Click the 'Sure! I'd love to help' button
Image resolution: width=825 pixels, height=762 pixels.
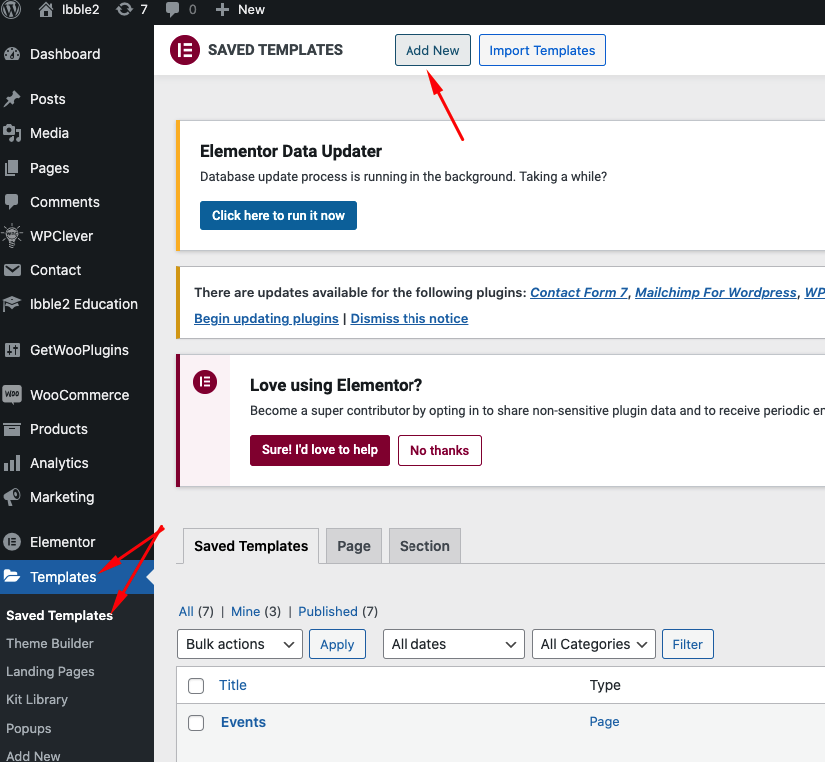tap(319, 450)
